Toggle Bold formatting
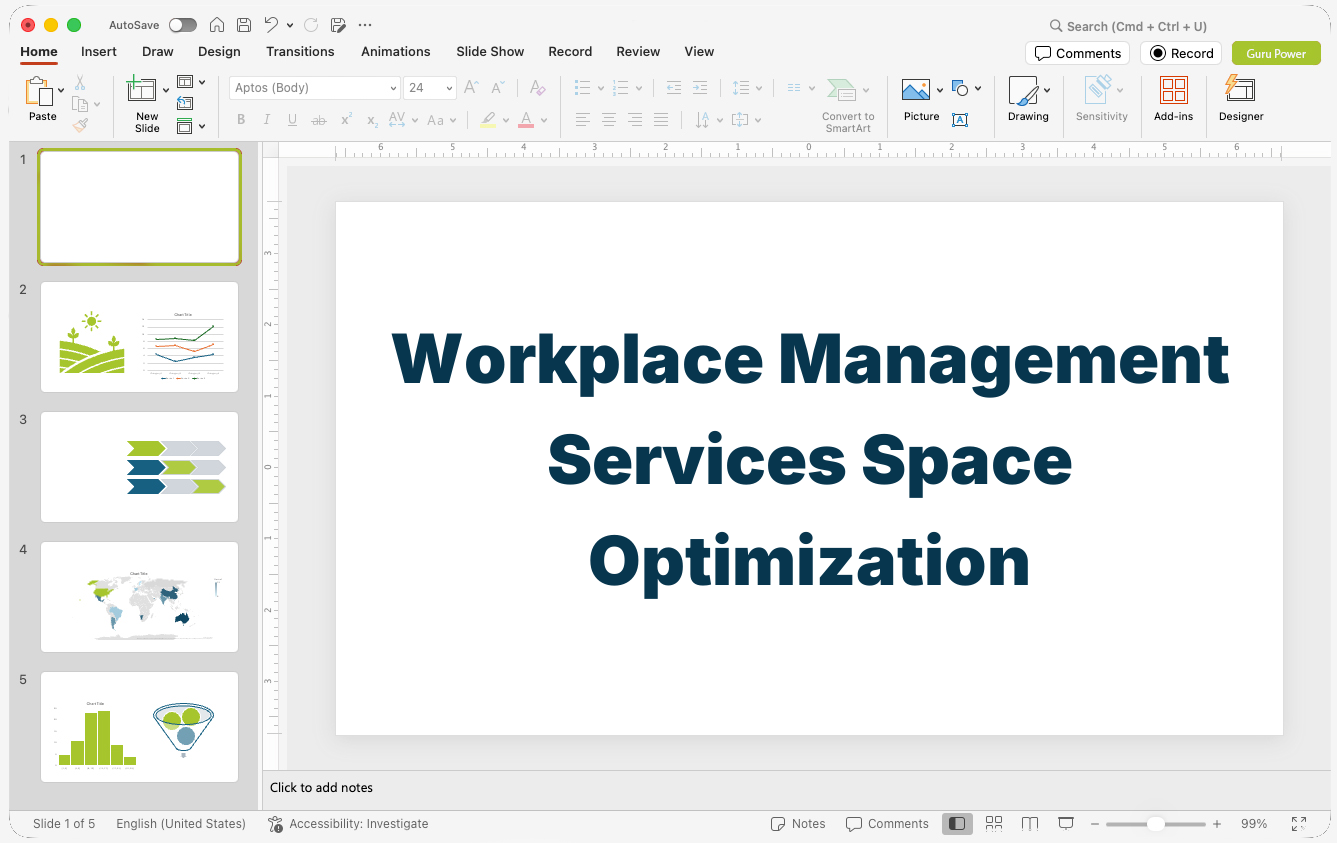 coord(241,120)
